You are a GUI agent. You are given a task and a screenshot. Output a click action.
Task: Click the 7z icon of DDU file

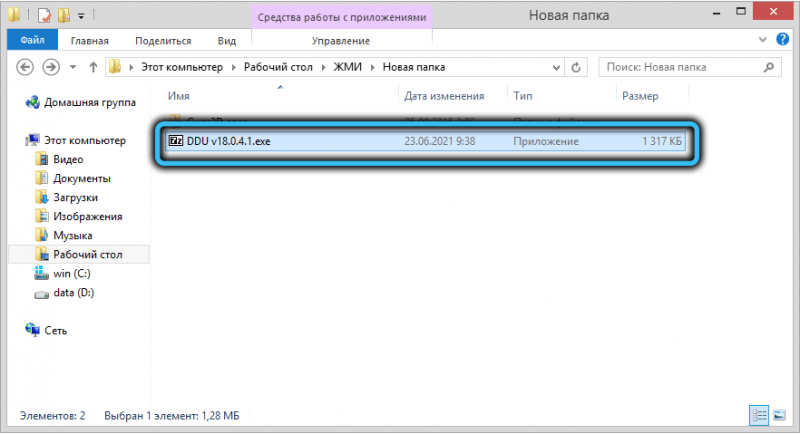pos(176,141)
